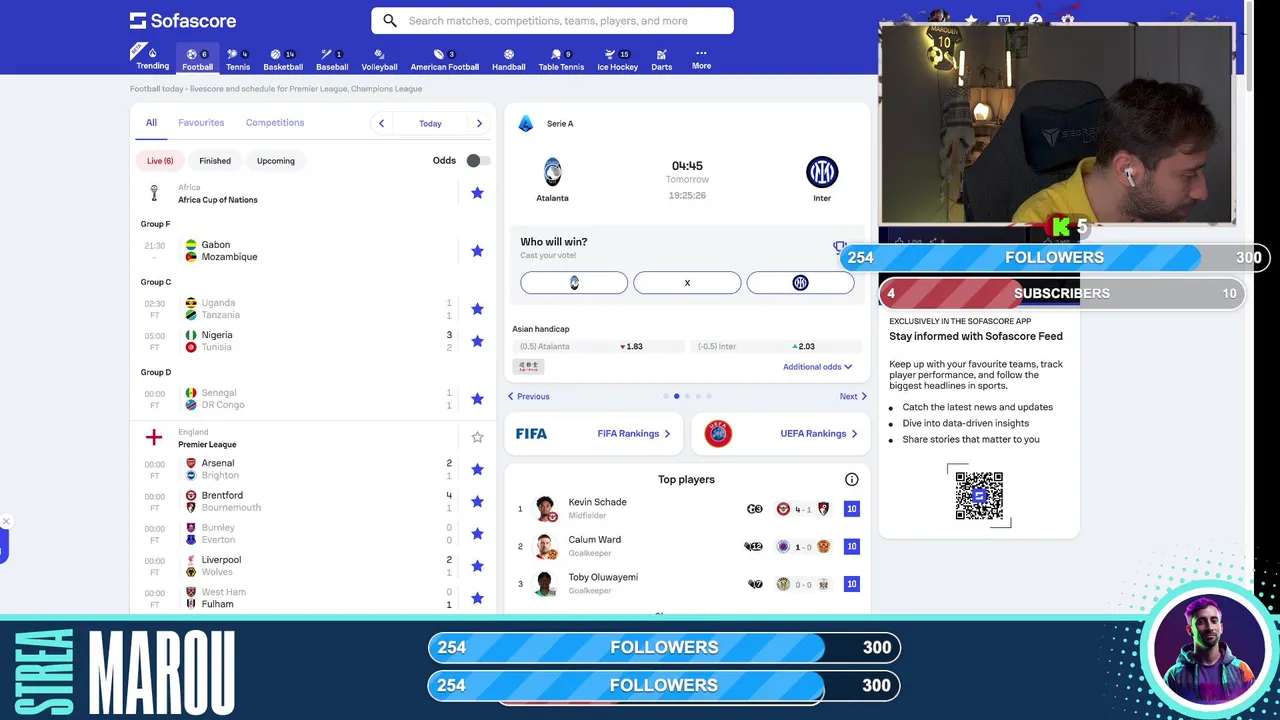Filter by Live (6) matches
This screenshot has width=1280, height=720.
160,161
